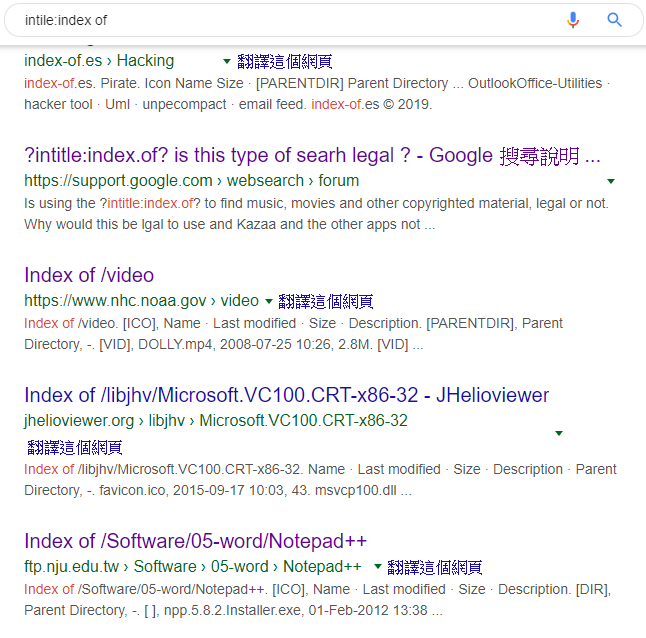Open dropdown arrow next to index-of.es Hacking
The image size is (646, 638).
(227, 61)
